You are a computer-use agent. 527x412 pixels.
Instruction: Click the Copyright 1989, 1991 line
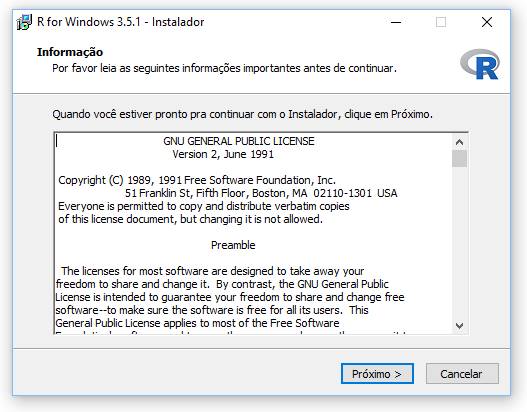pos(197,180)
